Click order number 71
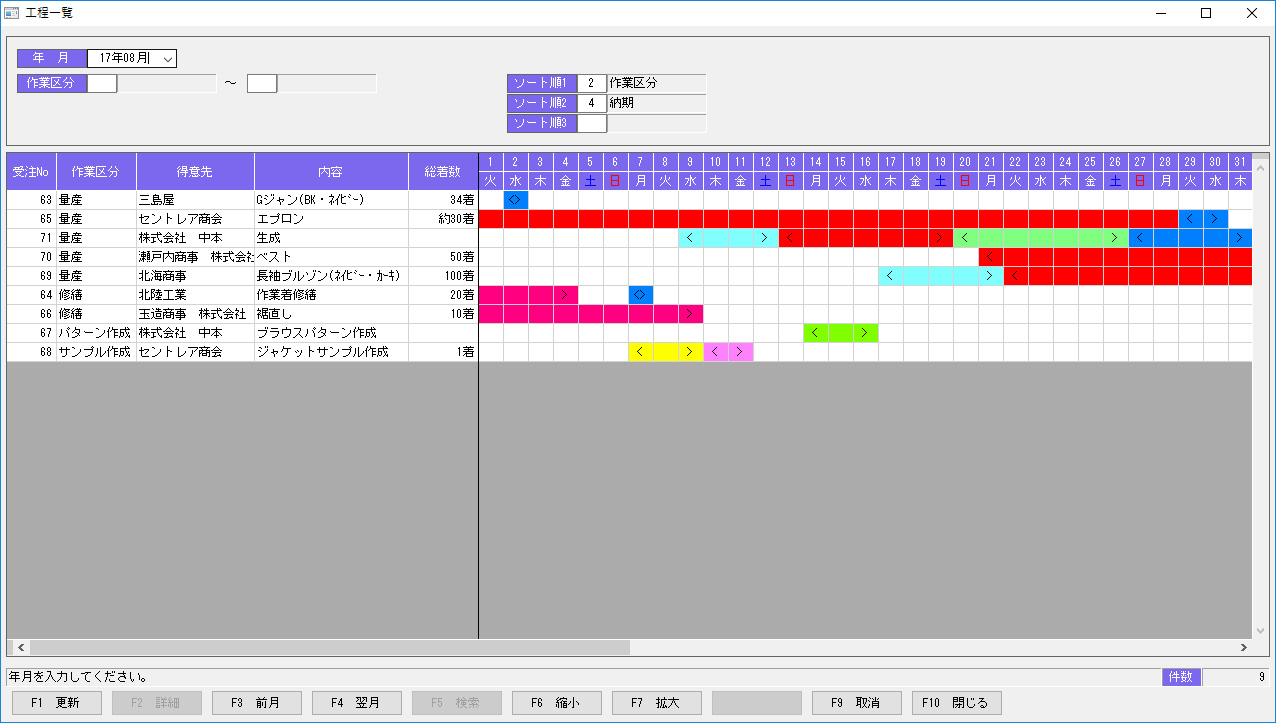This screenshot has height=723, width=1276. coord(31,238)
